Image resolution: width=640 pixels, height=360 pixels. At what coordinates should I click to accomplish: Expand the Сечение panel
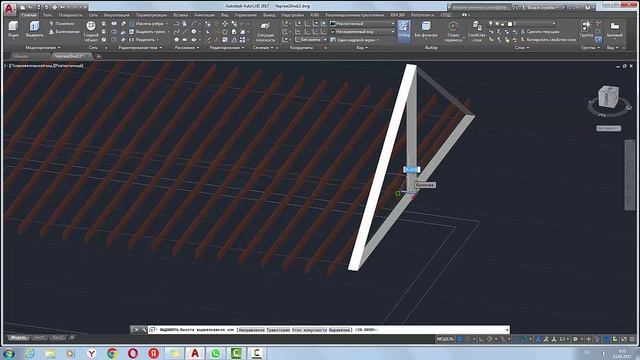pyautogui.click(x=263, y=48)
